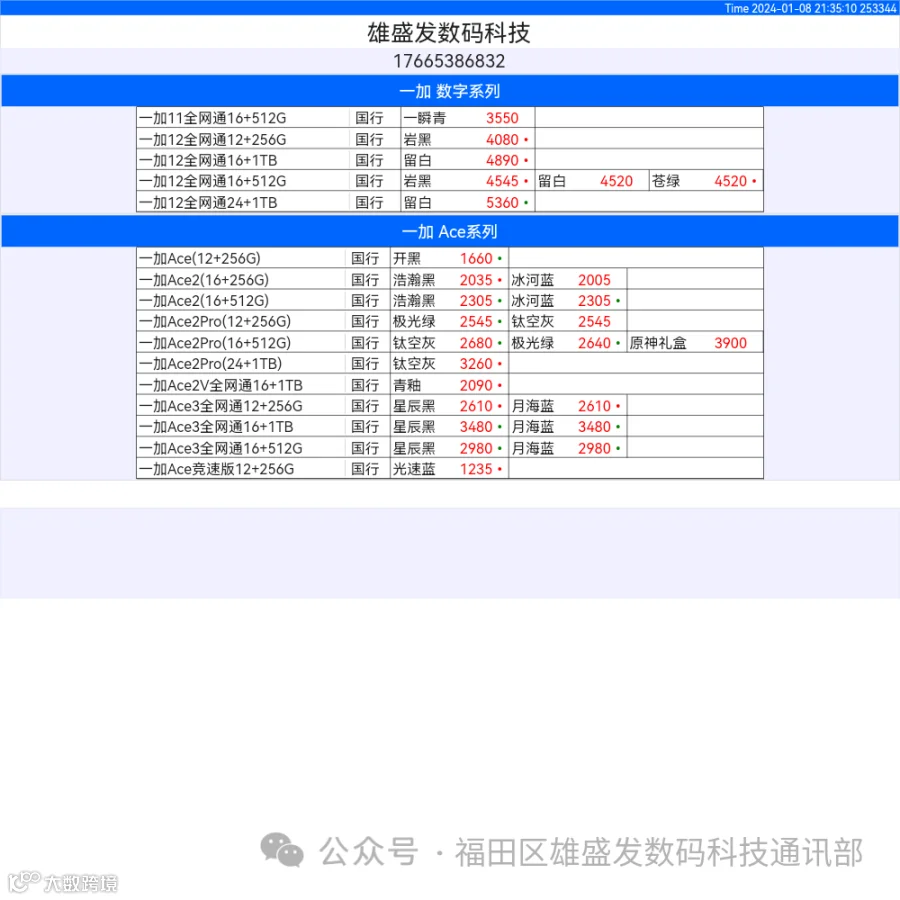900x900 pixels.
Task: Click the 2545 price beside 钛空灰
Action: (594, 321)
